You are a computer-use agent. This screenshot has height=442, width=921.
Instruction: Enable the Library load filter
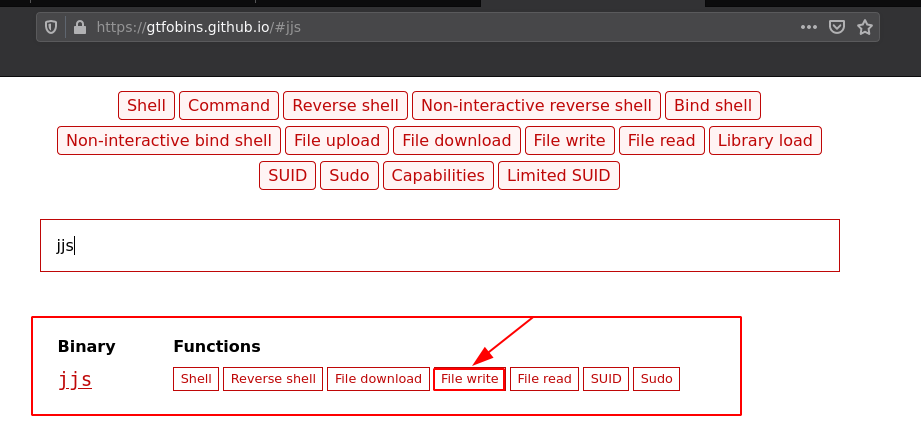pos(765,141)
